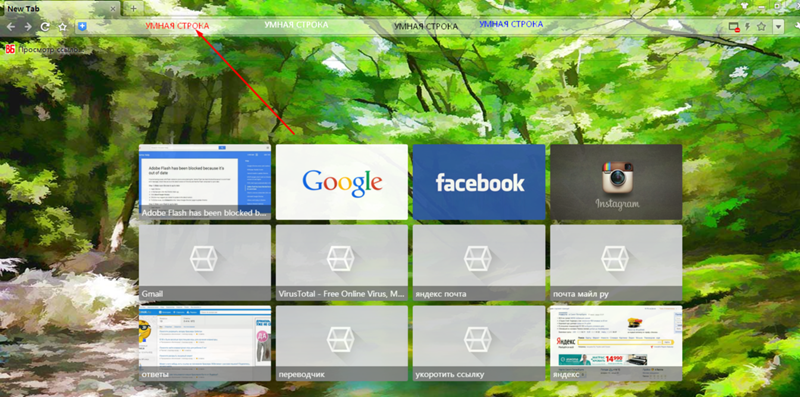The width and height of the screenshot is (800, 397).
Task: Click the star icon beside reload
Action: (x=62, y=27)
